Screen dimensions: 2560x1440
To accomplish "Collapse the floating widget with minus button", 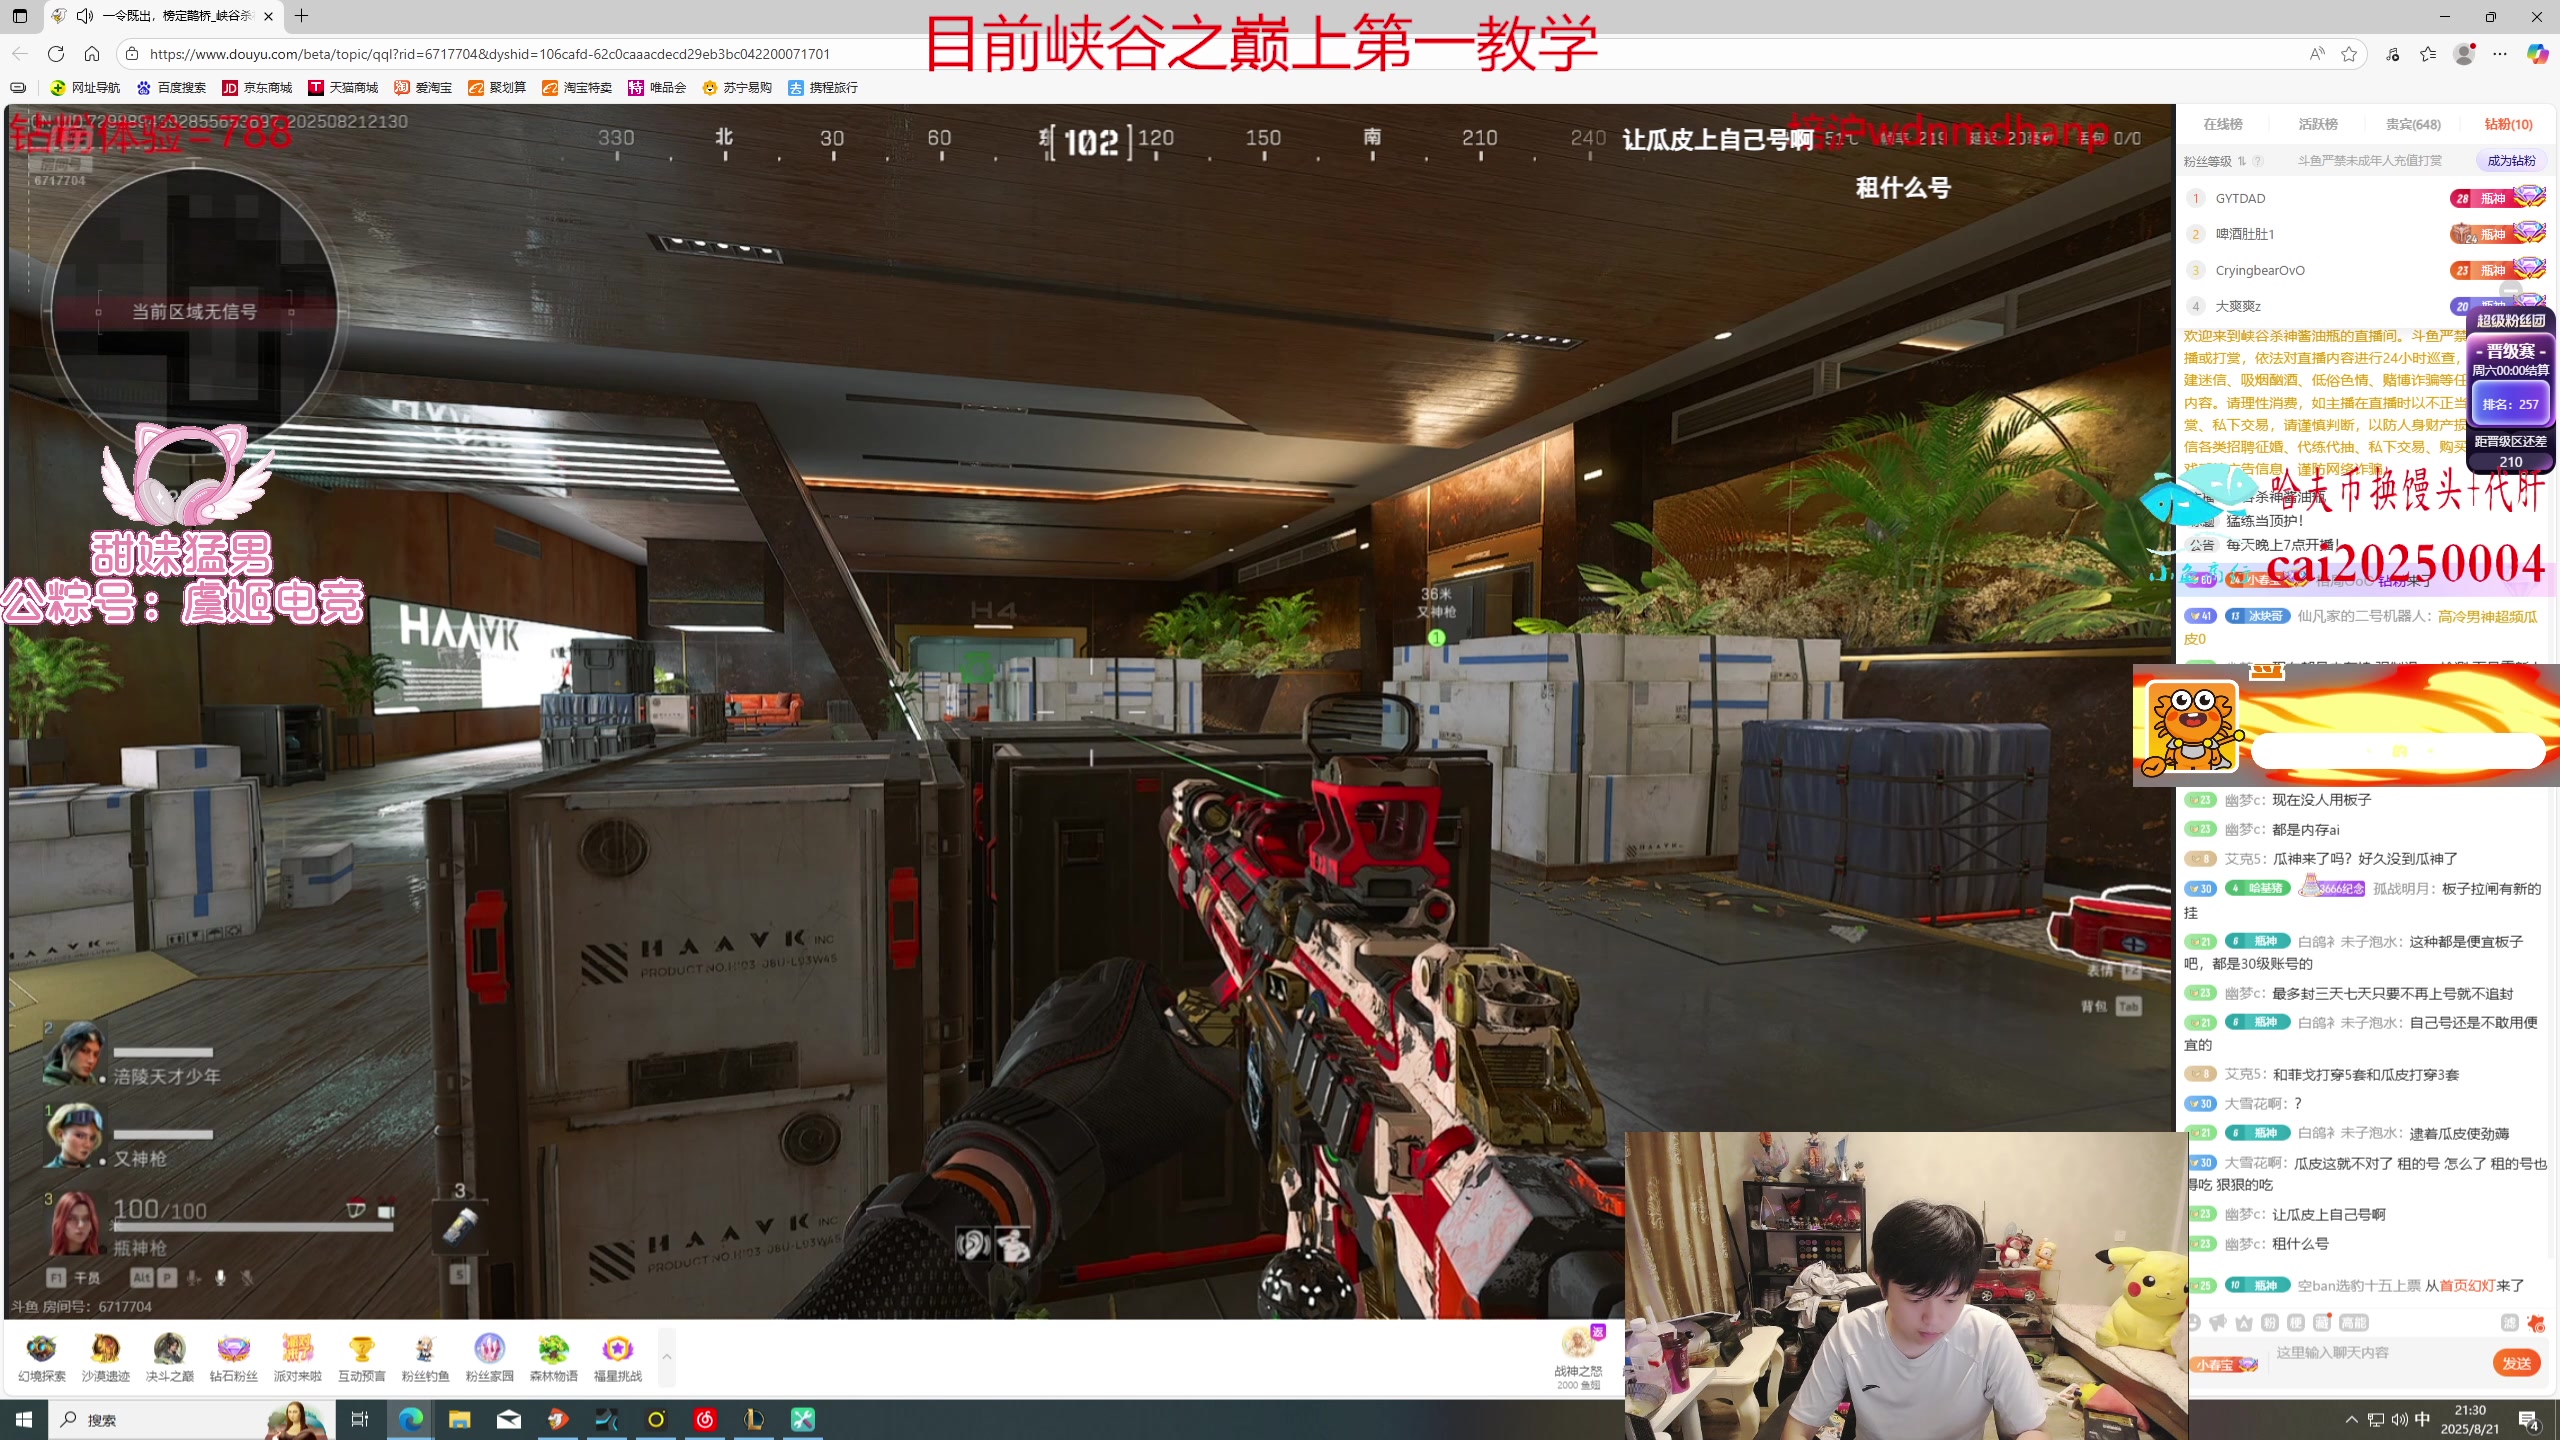I will click(2510, 290).
